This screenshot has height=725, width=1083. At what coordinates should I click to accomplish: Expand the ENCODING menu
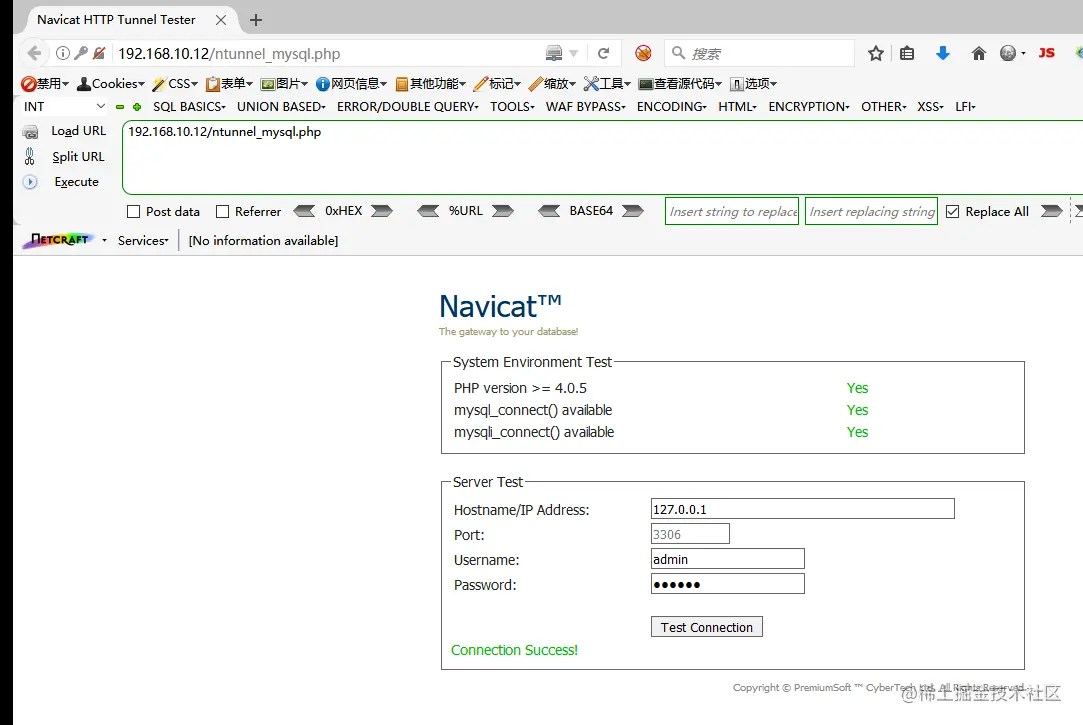(671, 107)
